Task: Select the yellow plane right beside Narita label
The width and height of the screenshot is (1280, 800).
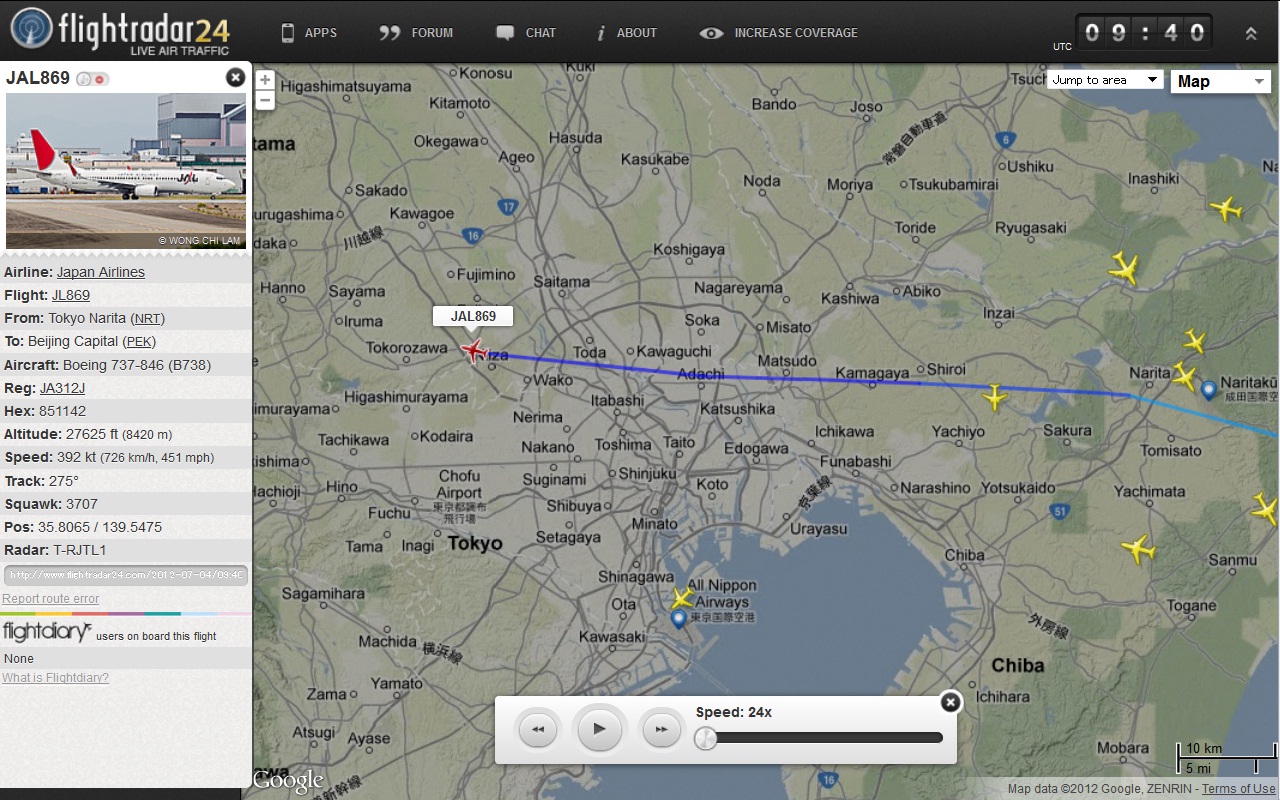Action: [x=1184, y=377]
